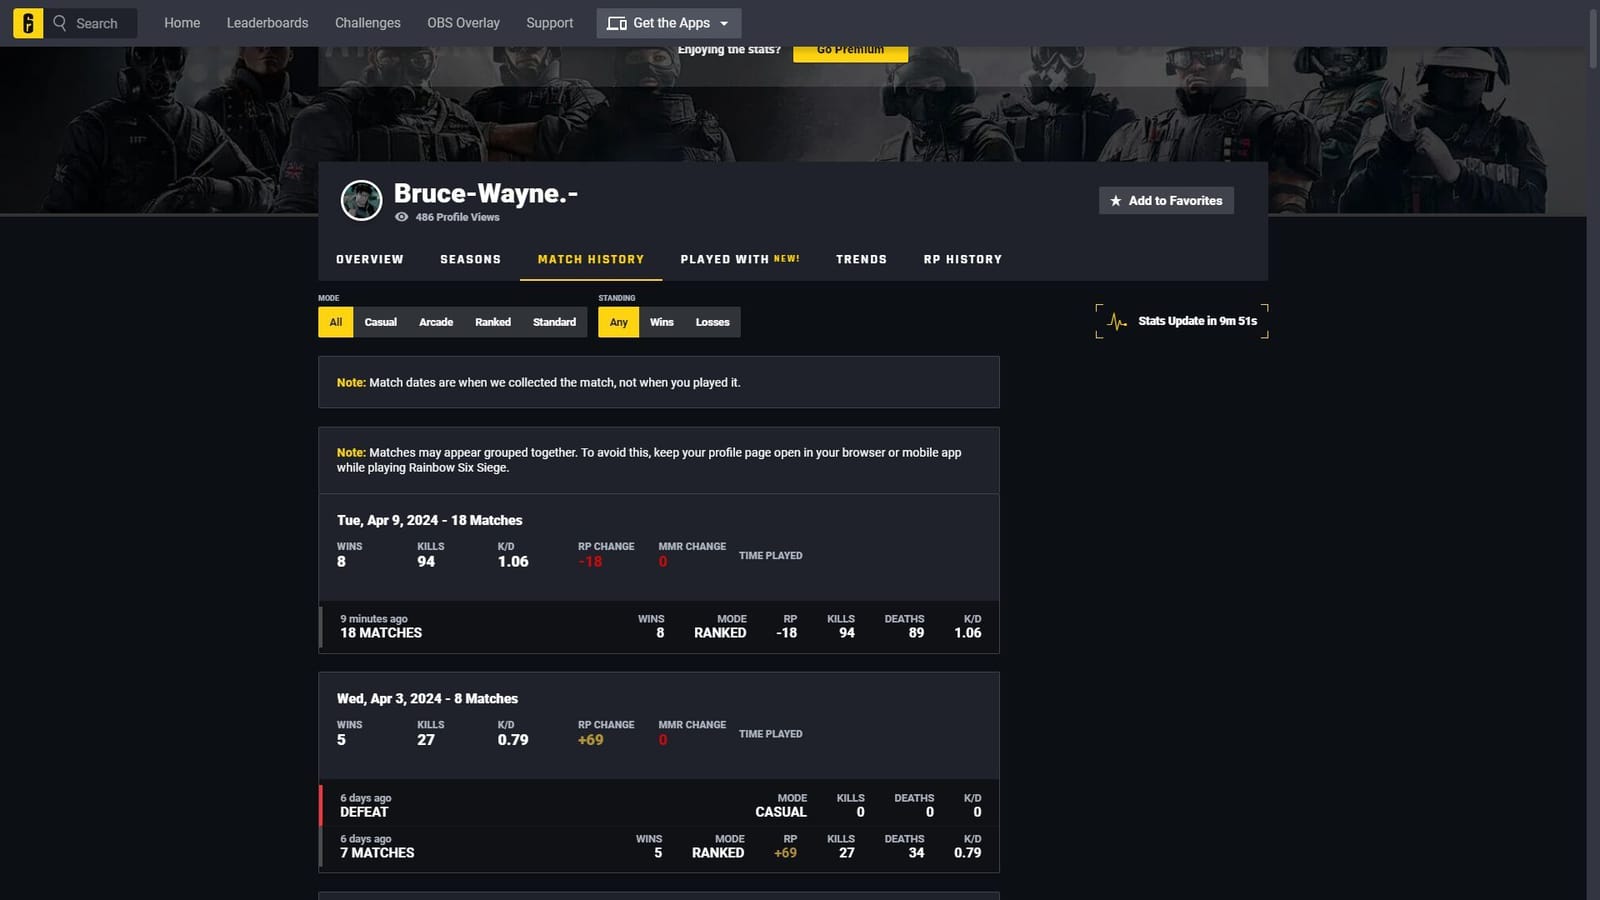Switch to the Seasons tab
1600x900 pixels.
pos(470,259)
